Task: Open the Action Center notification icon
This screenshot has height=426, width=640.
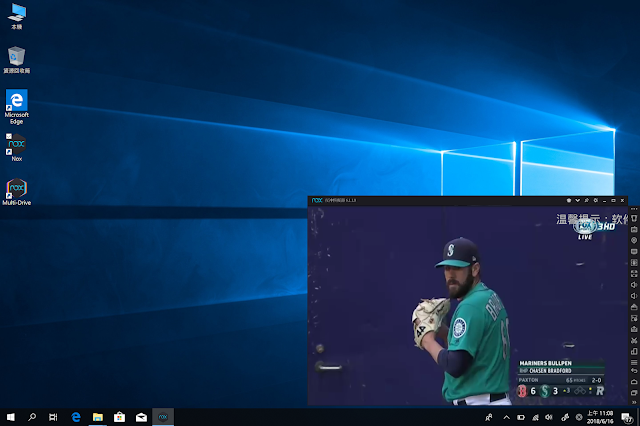Action: coord(627,417)
